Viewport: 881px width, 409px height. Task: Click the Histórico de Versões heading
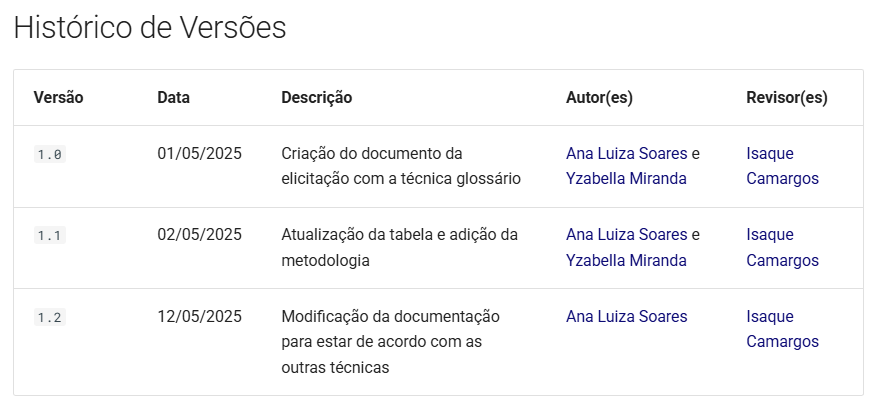click(x=150, y=28)
